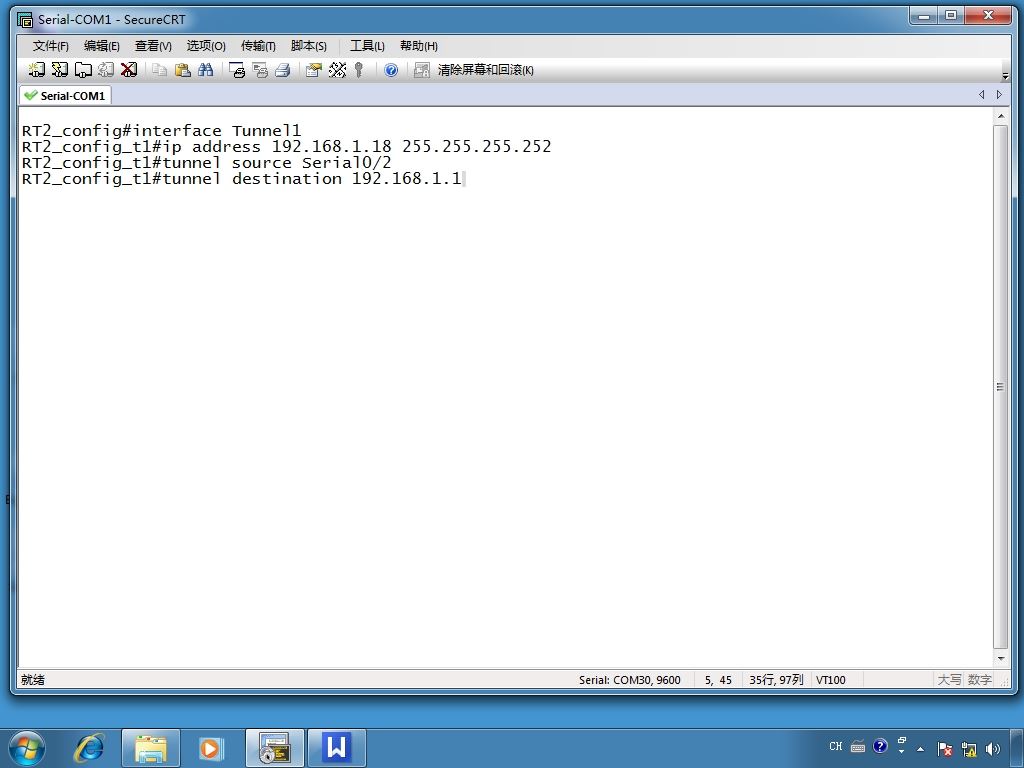1024x768 pixels.
Task: Click the icon beside 清除屏幕和回滚
Action: point(422,70)
